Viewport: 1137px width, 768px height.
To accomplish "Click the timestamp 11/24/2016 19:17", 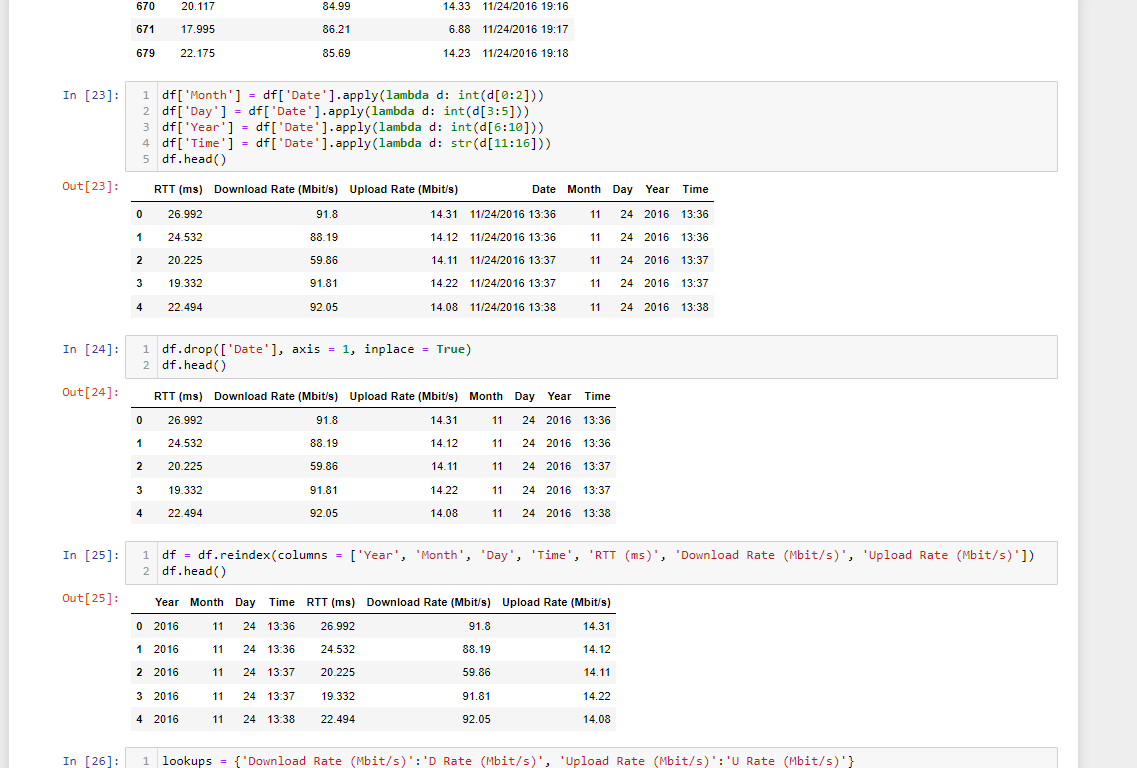I will click(x=526, y=29).
